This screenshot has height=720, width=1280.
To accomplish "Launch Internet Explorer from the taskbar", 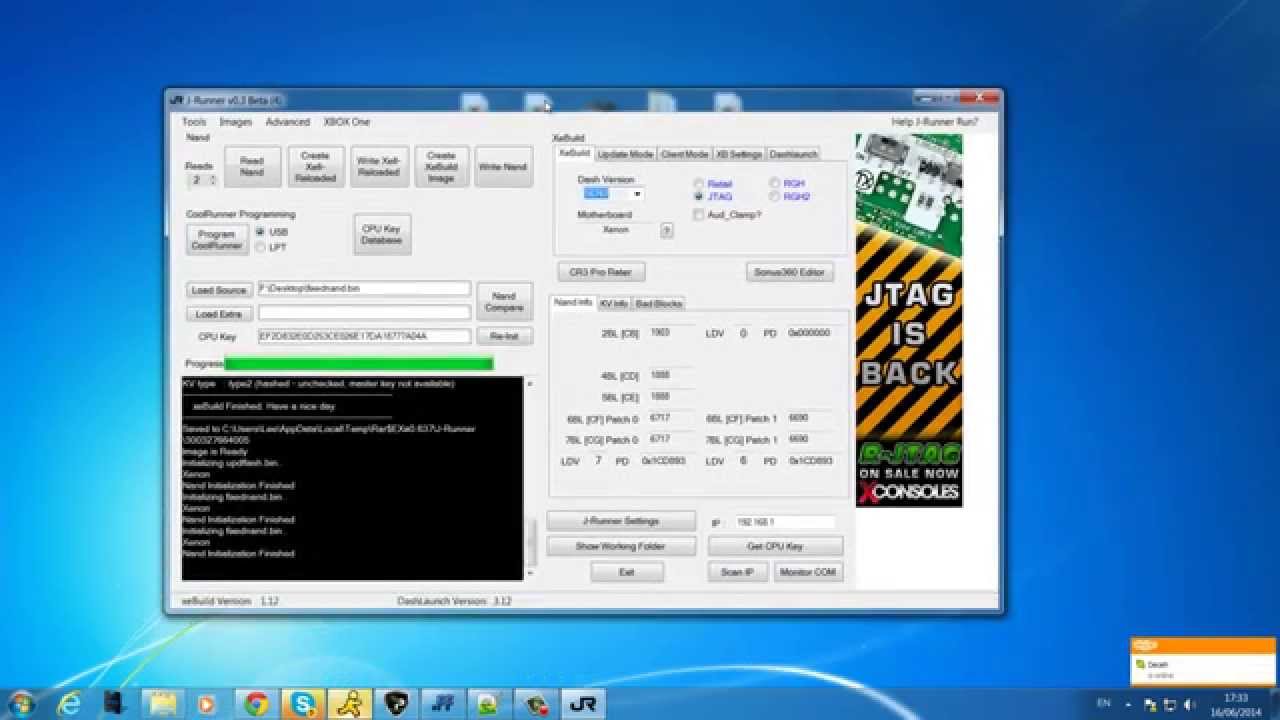I will point(69,703).
